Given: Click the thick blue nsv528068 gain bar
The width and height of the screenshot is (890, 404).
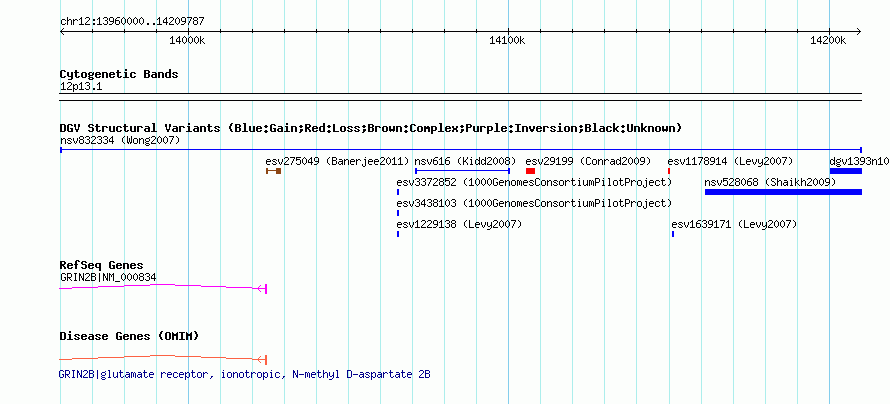Looking at the screenshot, I should click(x=783, y=192).
